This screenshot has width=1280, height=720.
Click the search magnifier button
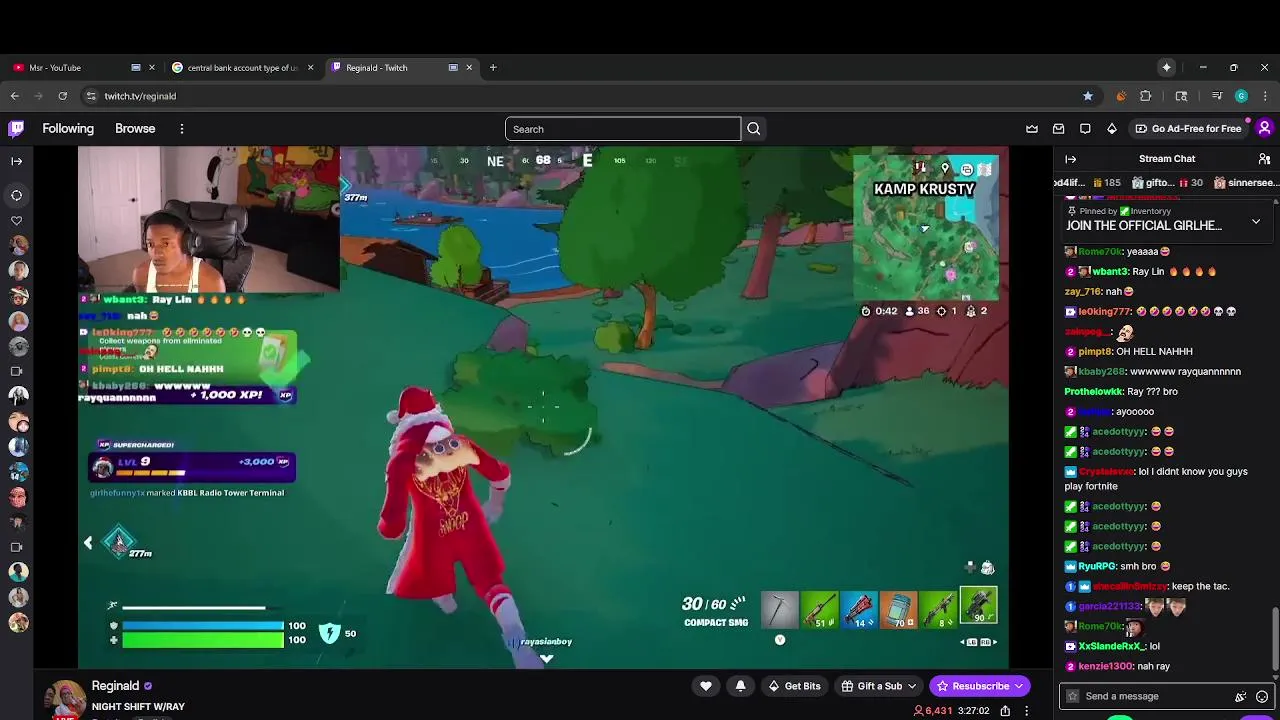click(754, 129)
